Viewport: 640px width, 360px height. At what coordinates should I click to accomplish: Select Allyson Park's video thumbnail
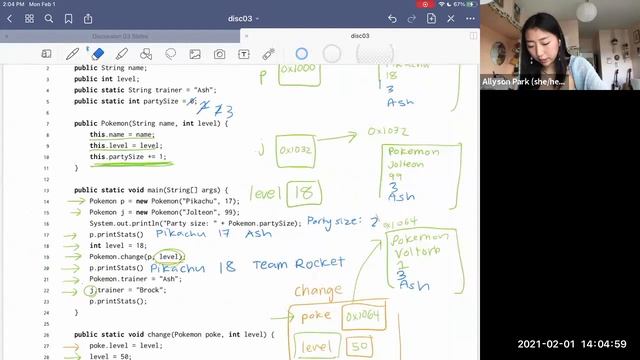[x=560, y=45]
